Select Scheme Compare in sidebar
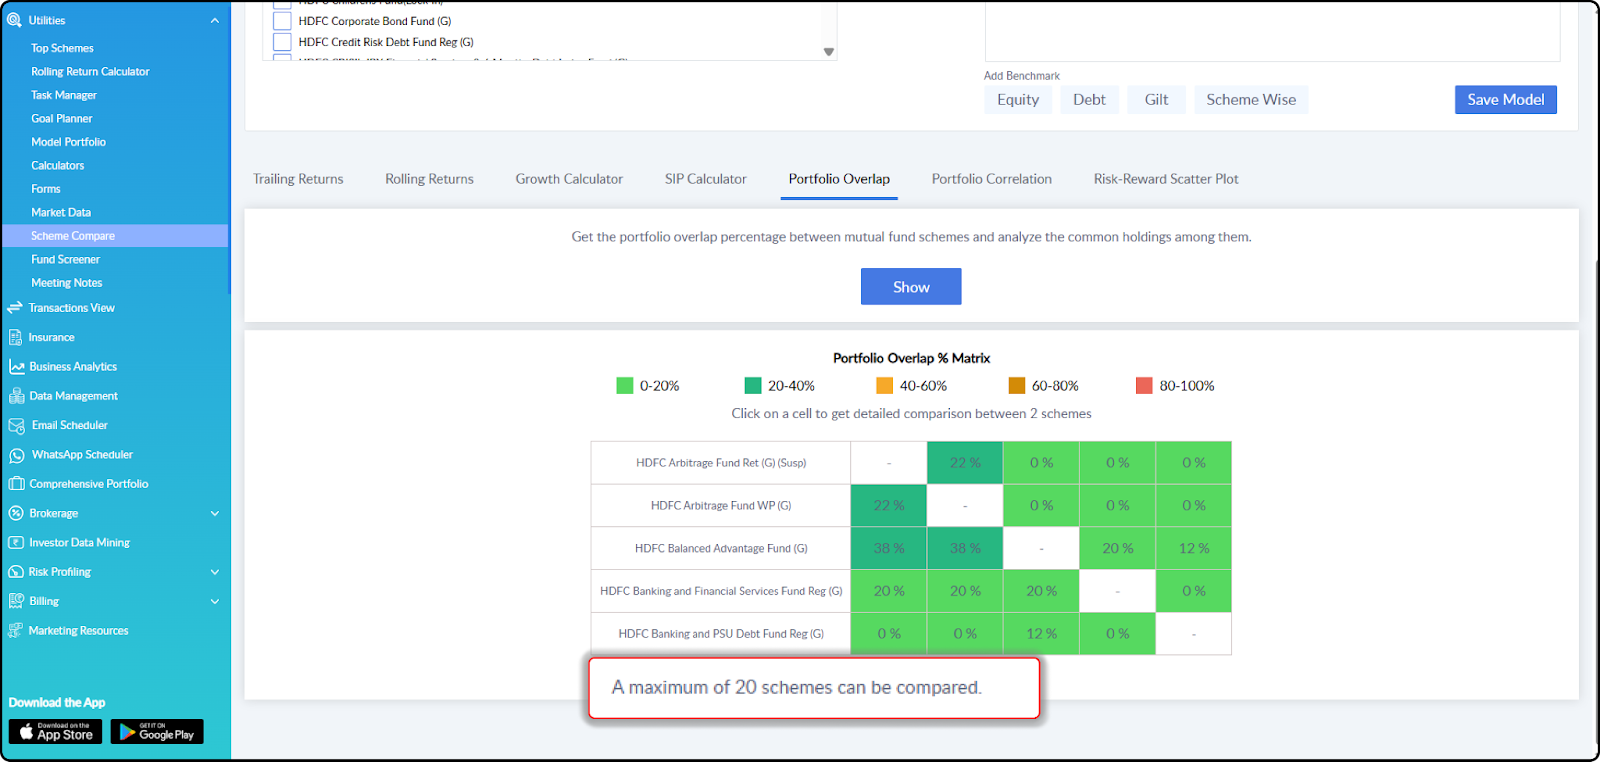Viewport: 1600px width, 762px height. pos(115,236)
